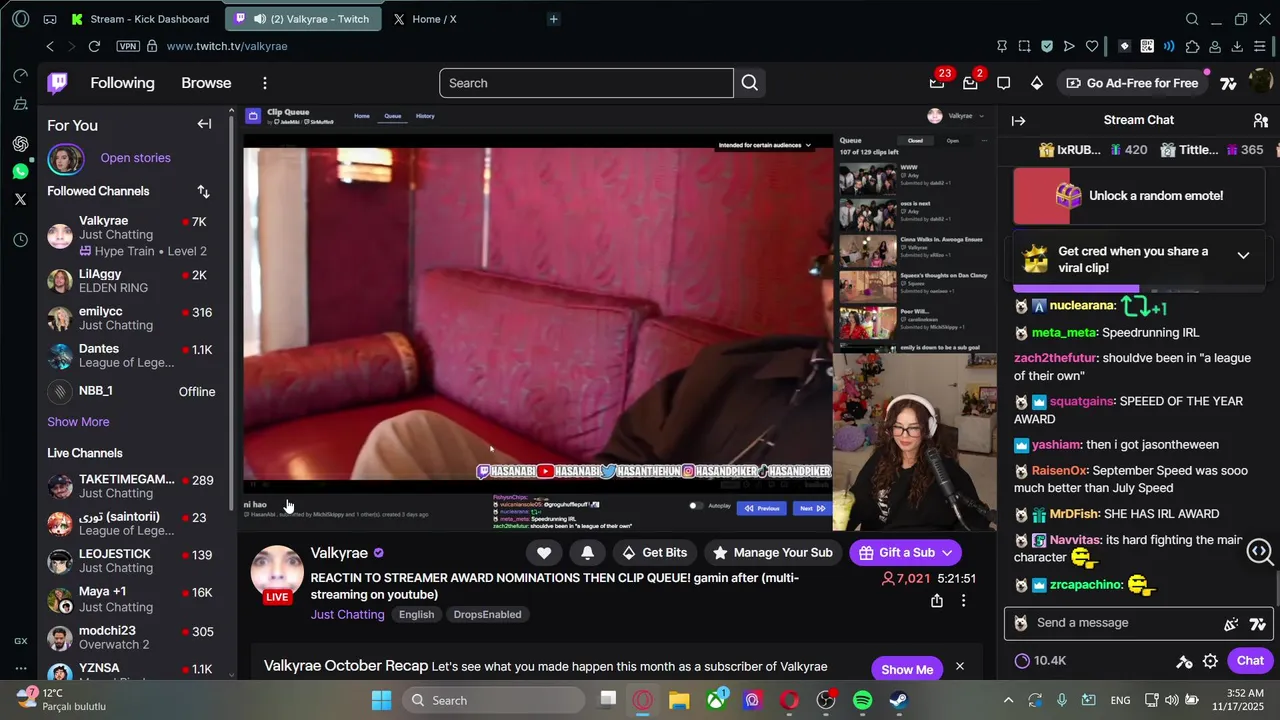Click the heart unfollow icon
Viewport: 1280px width, 720px height.
(x=544, y=553)
